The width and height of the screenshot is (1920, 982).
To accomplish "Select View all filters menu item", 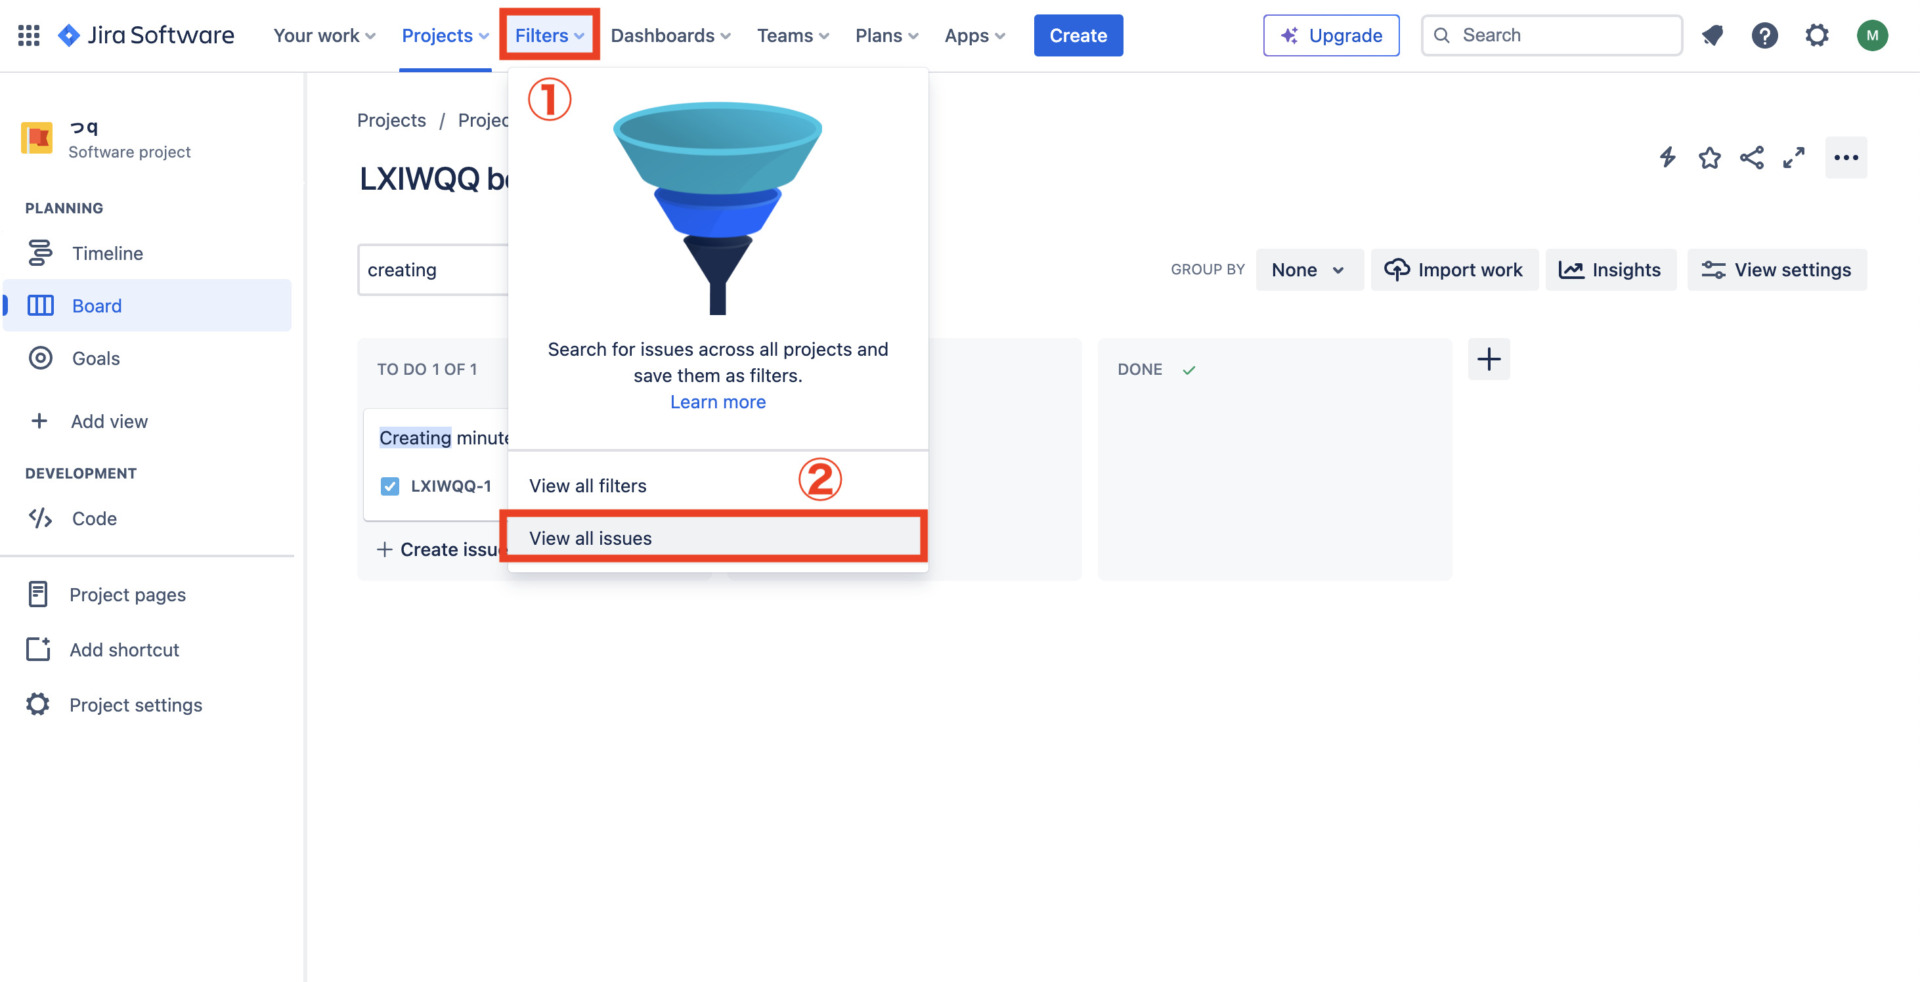I will coord(588,486).
